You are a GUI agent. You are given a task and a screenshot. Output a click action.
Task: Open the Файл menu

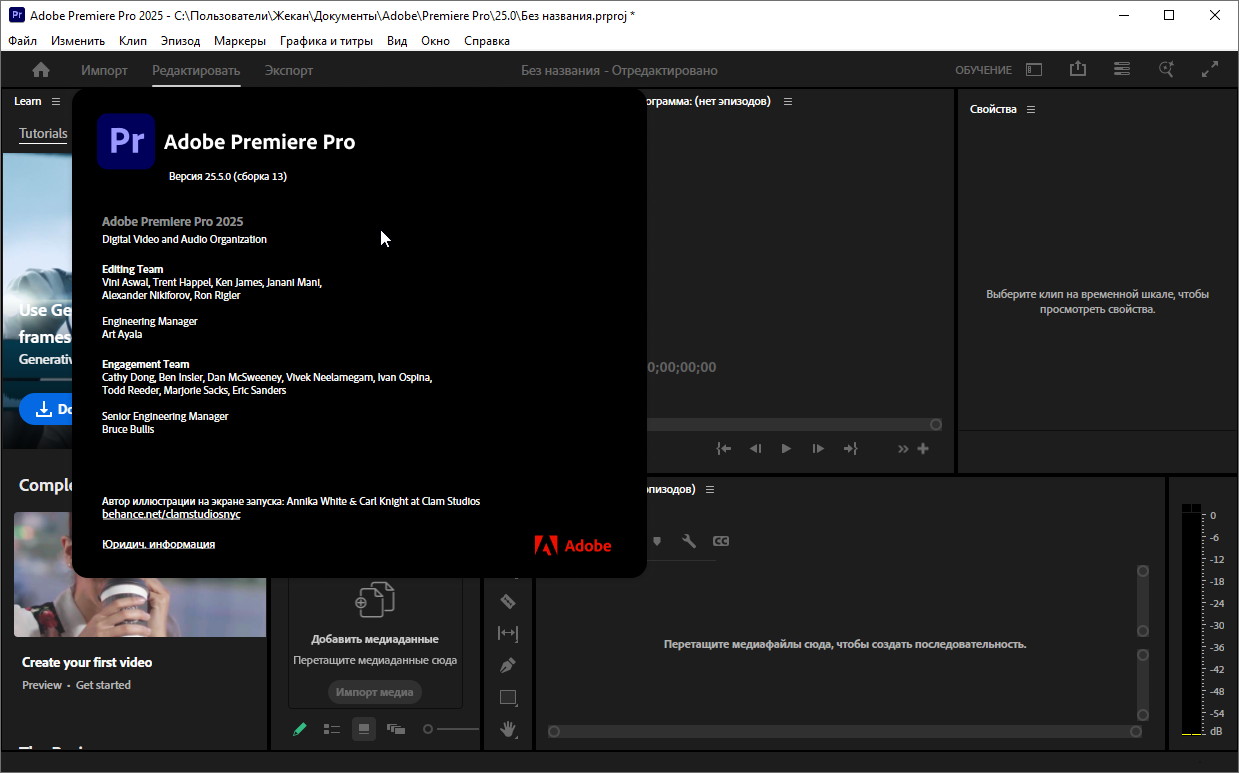(22, 41)
